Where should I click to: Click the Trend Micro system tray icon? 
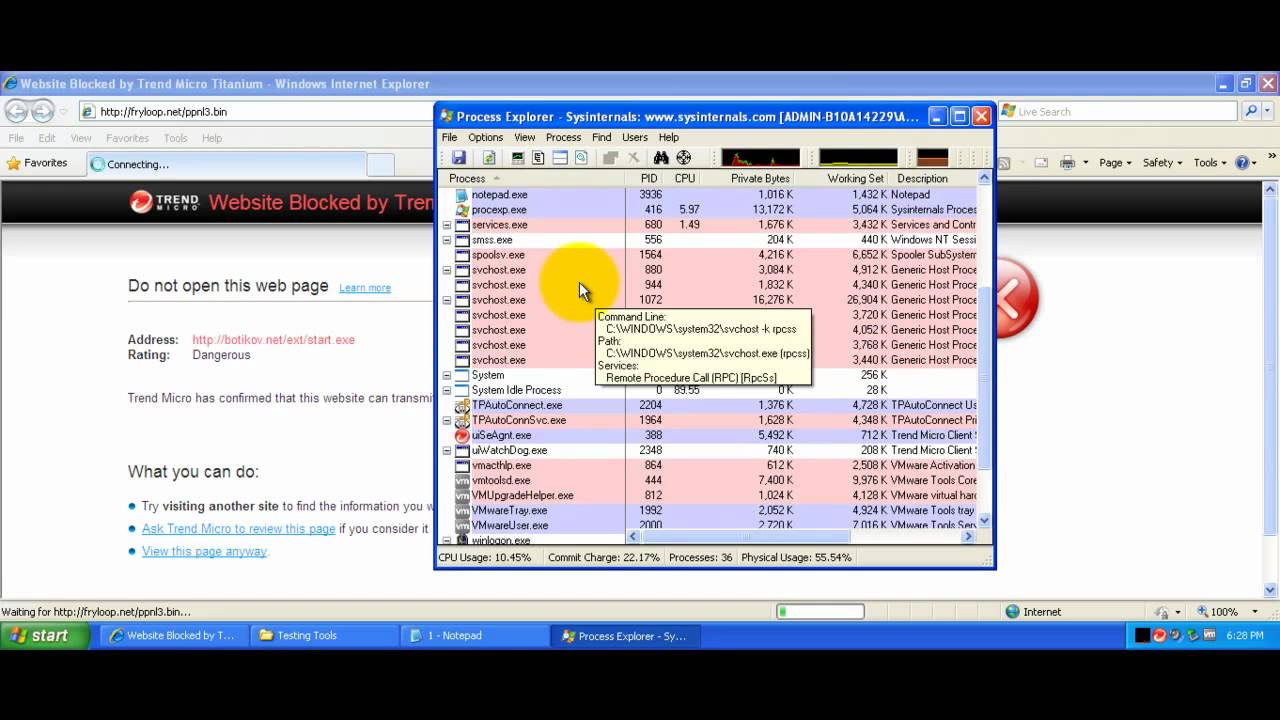pyautogui.click(x=1159, y=635)
